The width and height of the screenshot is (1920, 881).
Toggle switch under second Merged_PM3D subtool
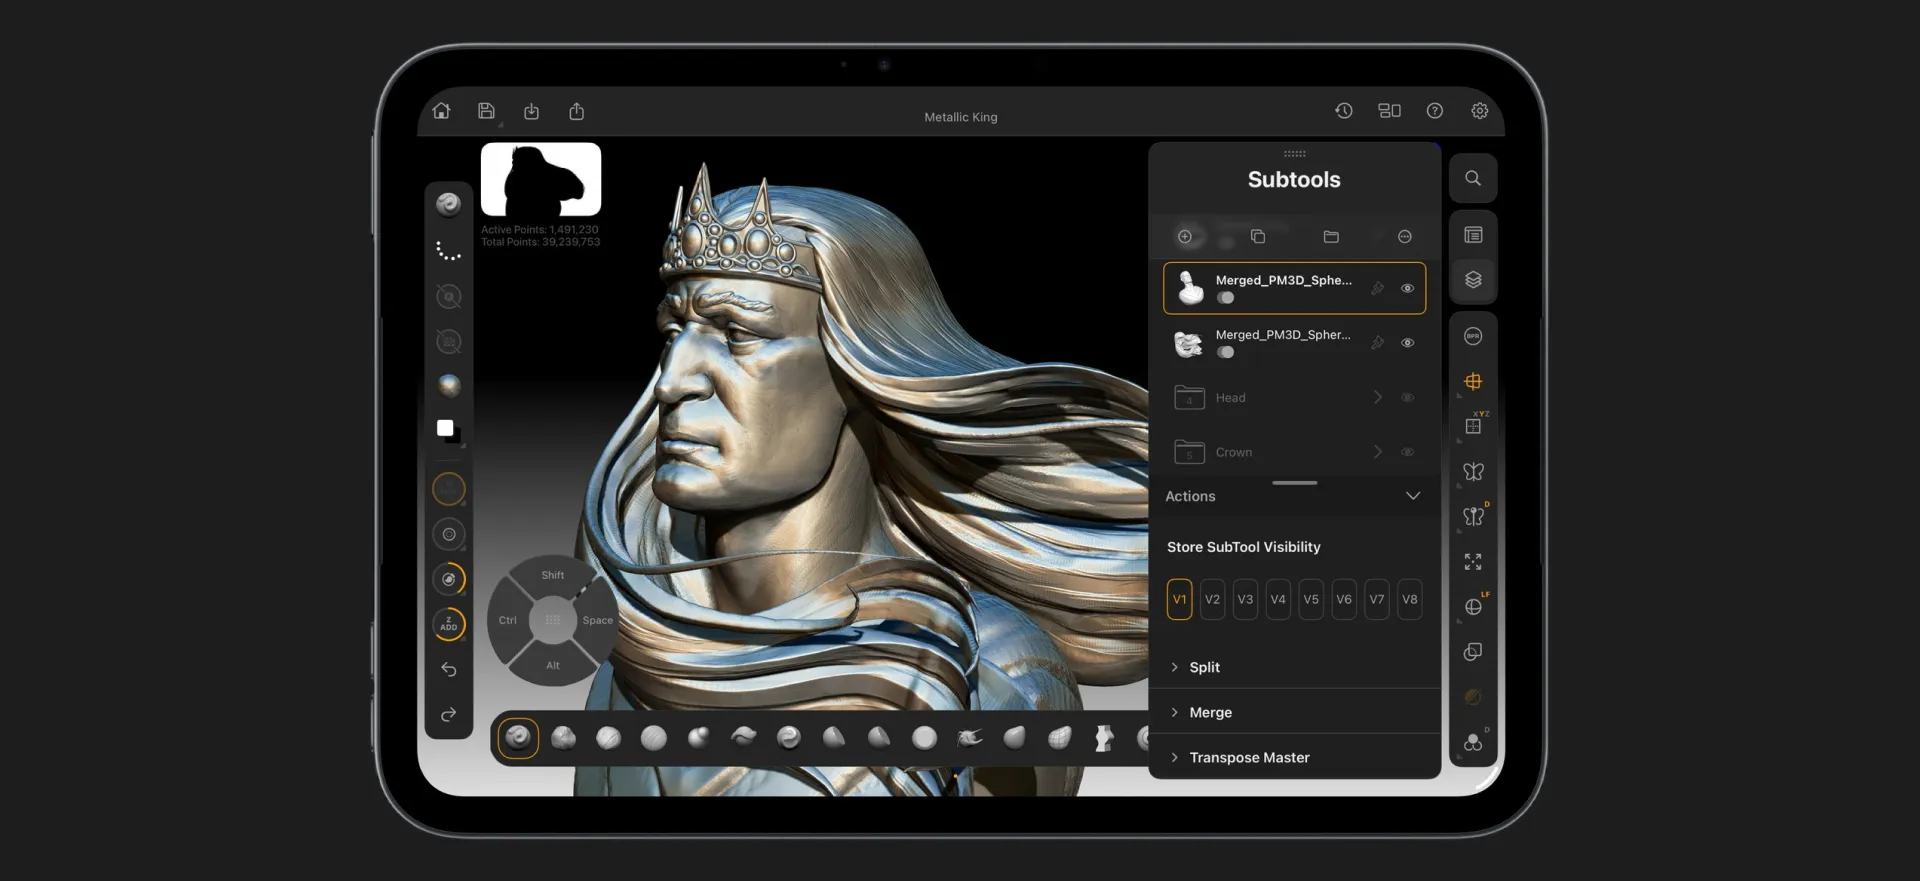[x=1225, y=352]
